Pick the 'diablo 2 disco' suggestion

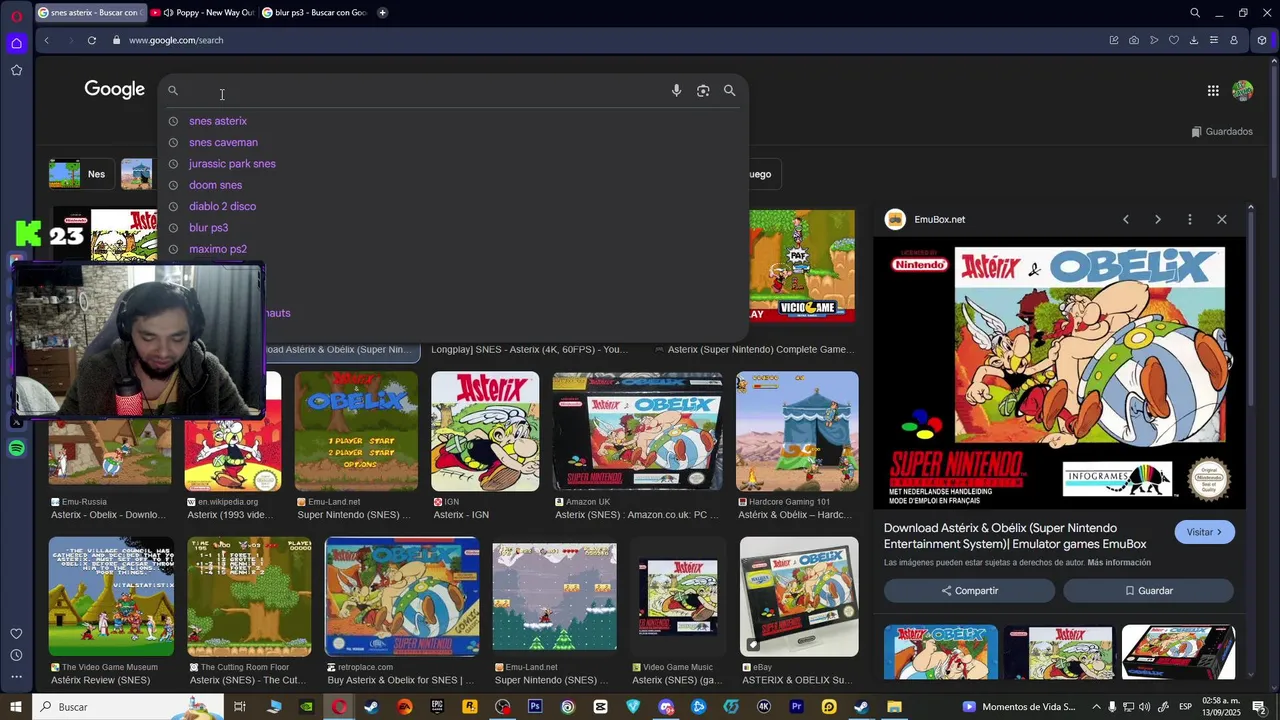(x=222, y=206)
